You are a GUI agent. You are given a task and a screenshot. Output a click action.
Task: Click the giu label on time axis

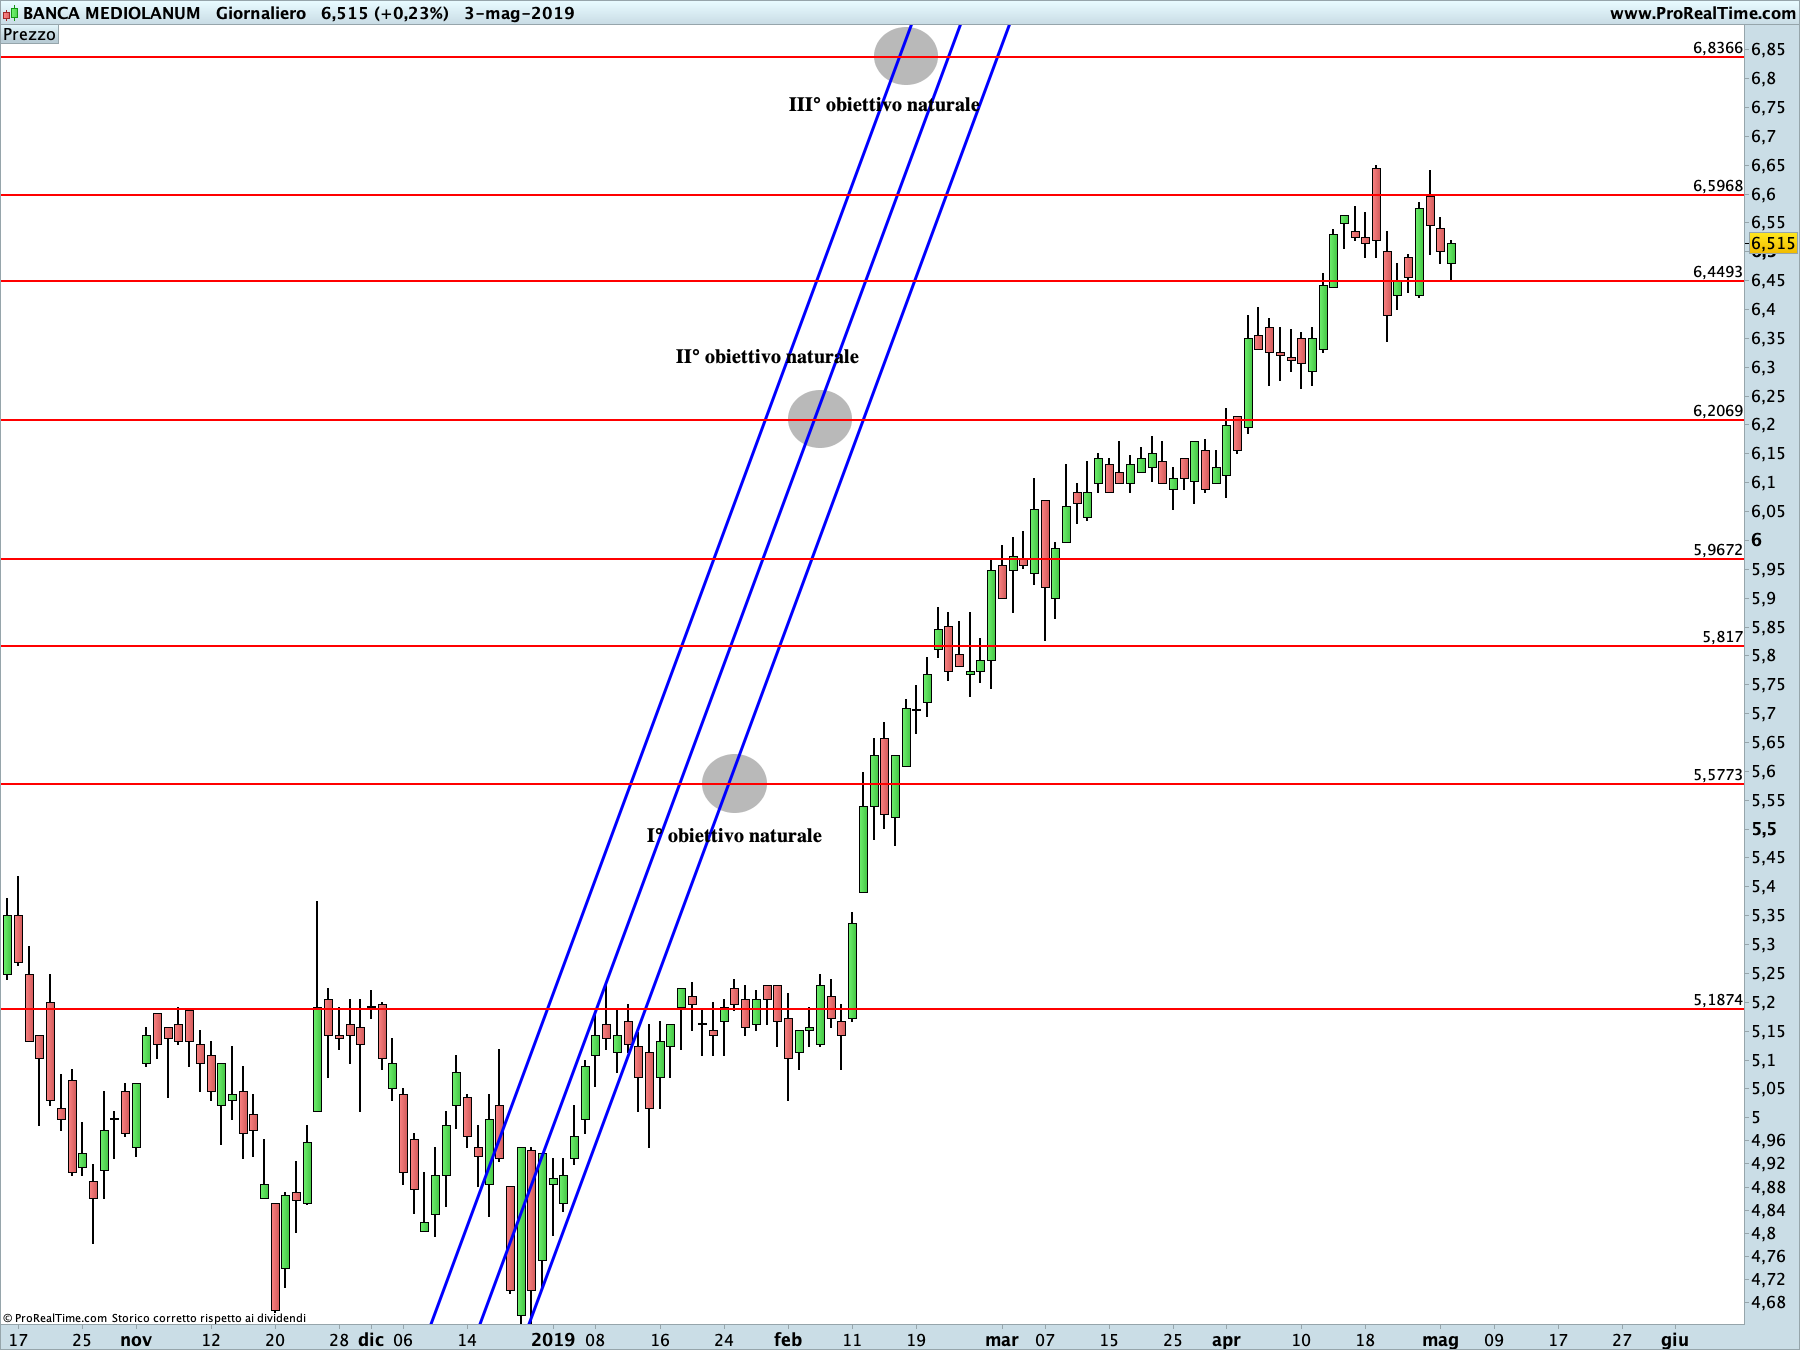pyautogui.click(x=1675, y=1340)
